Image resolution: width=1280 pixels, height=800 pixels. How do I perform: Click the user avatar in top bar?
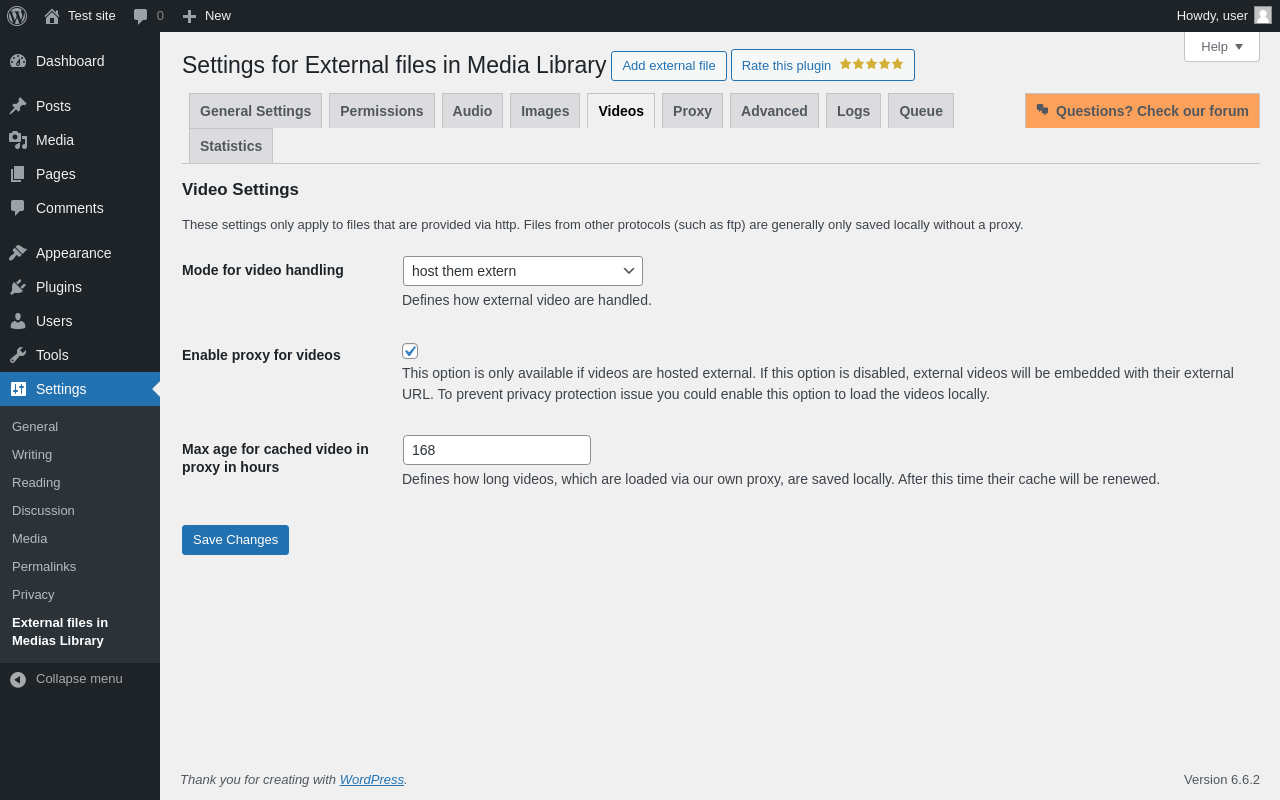click(x=1263, y=15)
